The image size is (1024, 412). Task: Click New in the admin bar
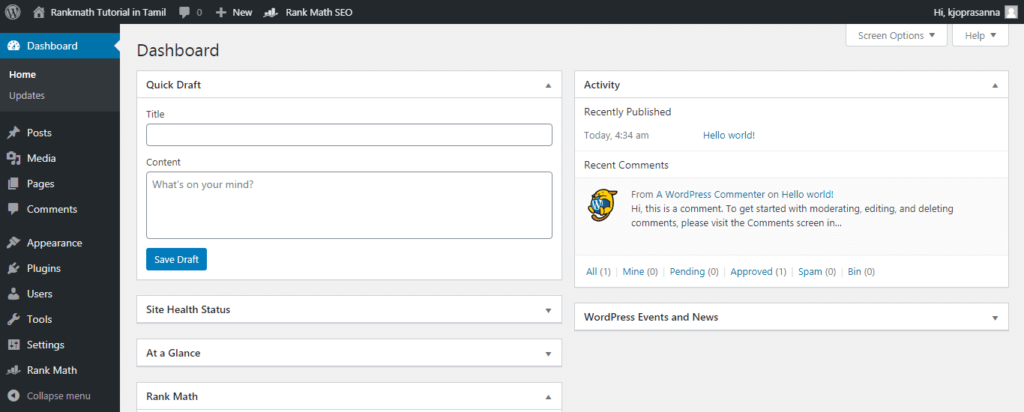(x=242, y=12)
